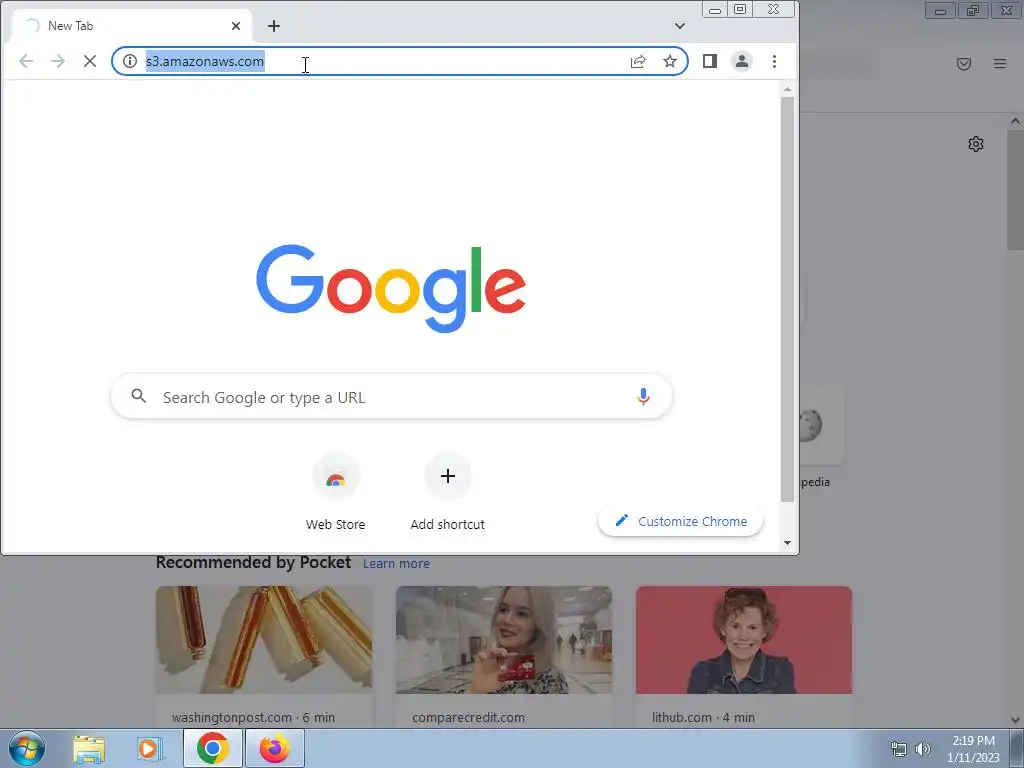Open Firefox Pocket save icon
Screen dimensions: 1024x768
(964, 64)
